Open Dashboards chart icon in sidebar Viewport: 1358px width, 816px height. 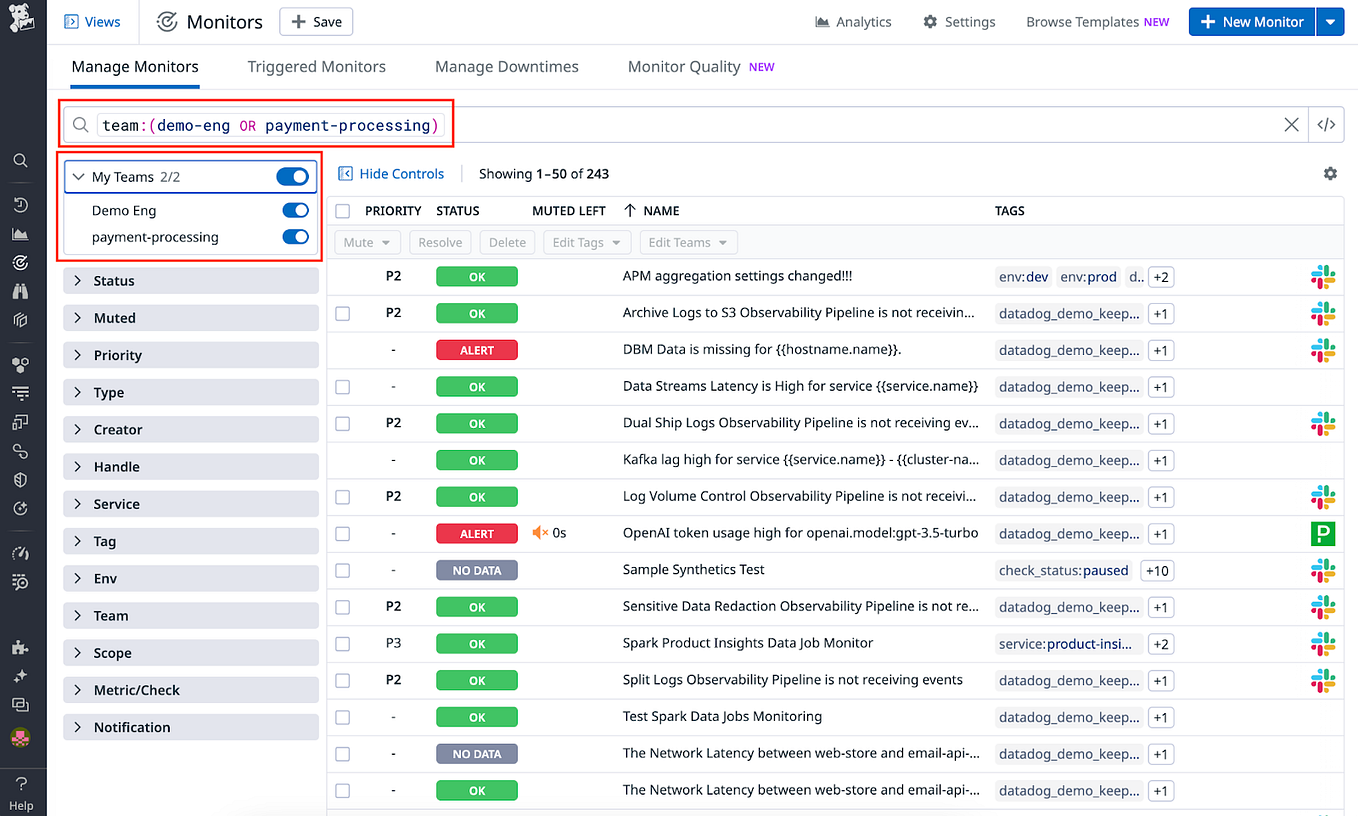click(x=20, y=233)
